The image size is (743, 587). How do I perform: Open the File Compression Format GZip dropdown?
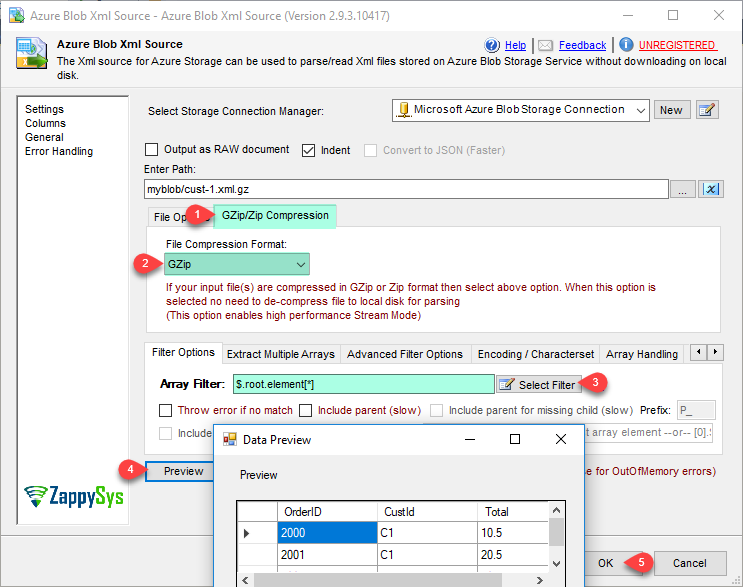[x=237, y=264]
